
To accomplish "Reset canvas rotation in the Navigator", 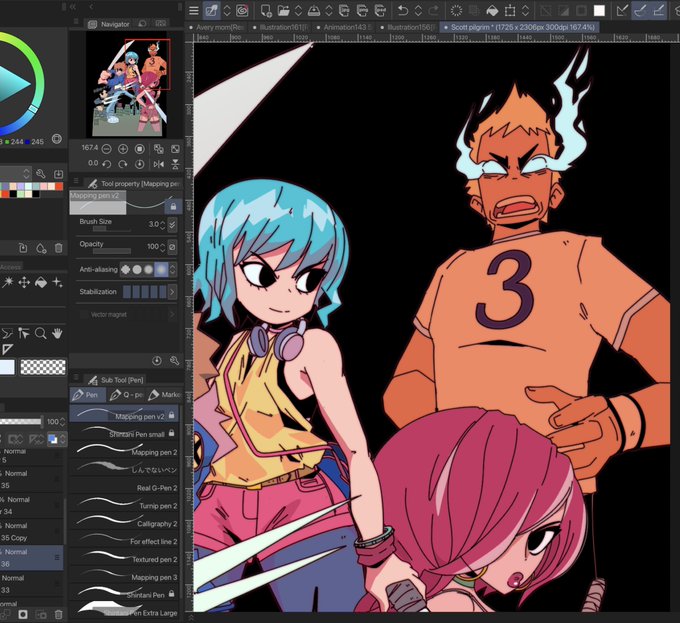I will [x=140, y=164].
